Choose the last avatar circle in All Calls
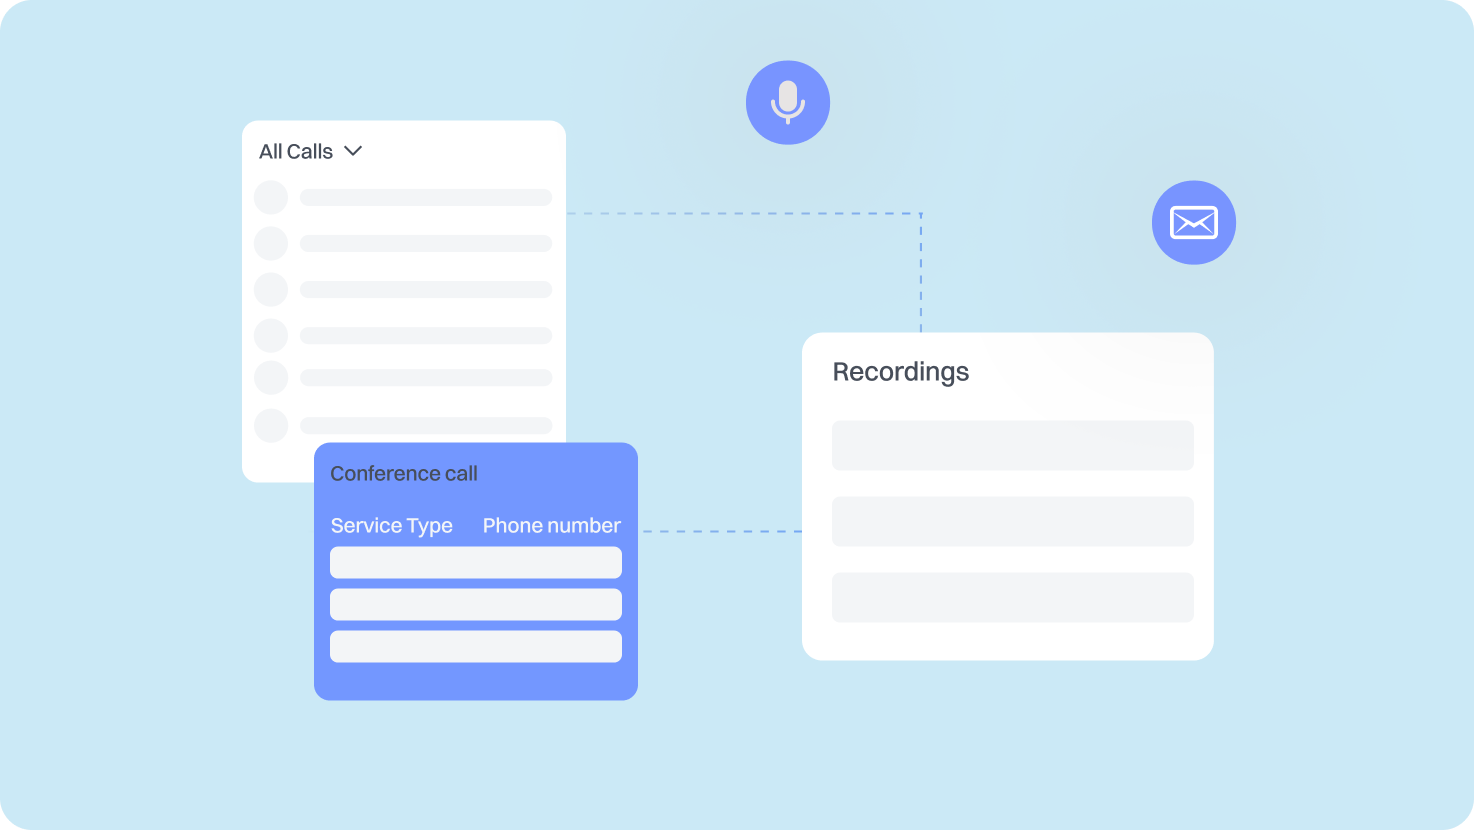This screenshot has width=1474, height=830. 271,425
